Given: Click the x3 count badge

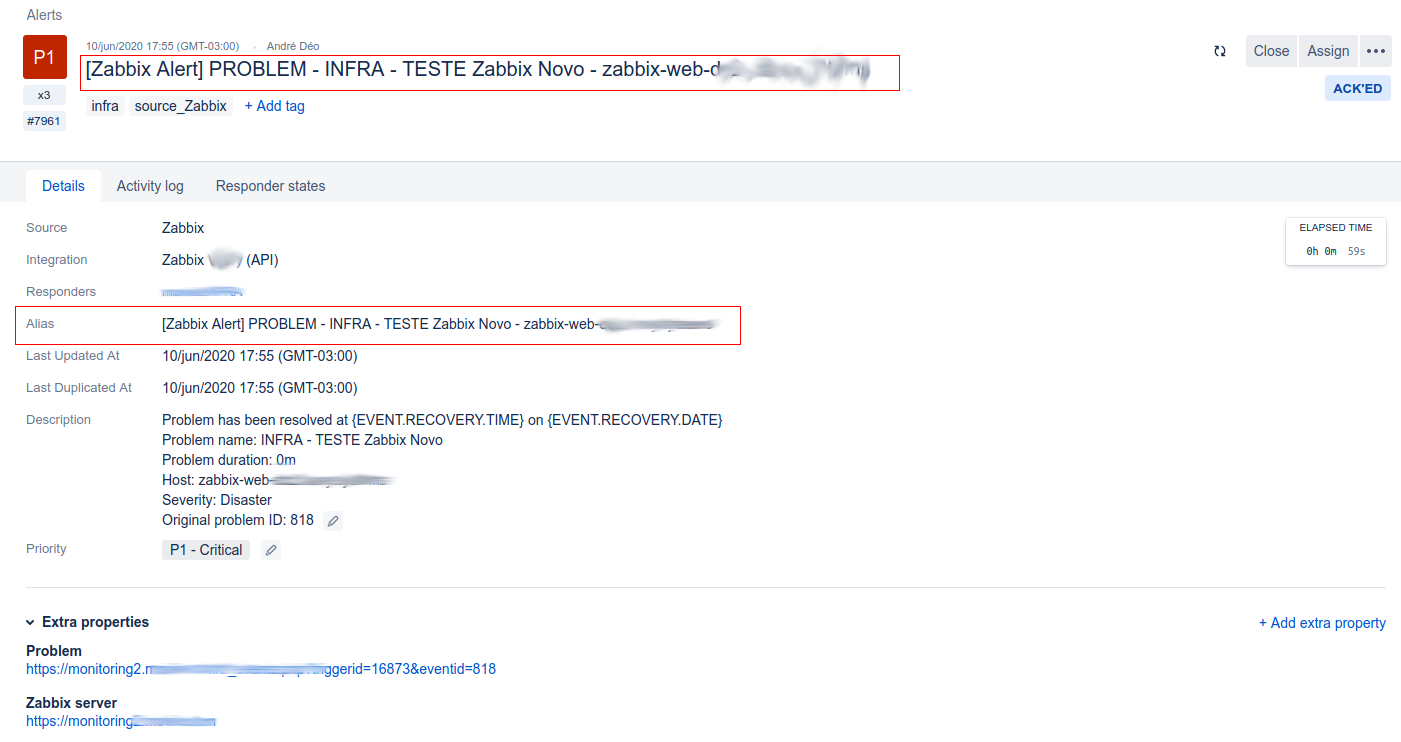Looking at the screenshot, I should pyautogui.click(x=44, y=95).
